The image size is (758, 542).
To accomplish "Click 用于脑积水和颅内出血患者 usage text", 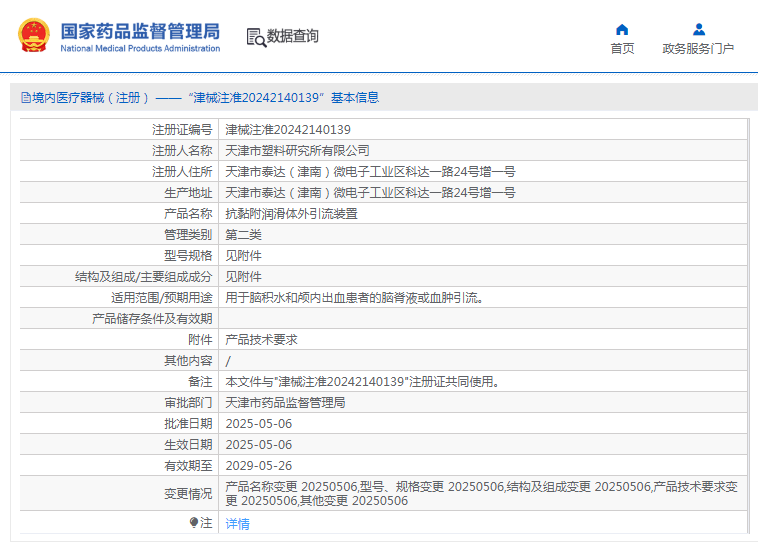I will (x=354, y=298).
